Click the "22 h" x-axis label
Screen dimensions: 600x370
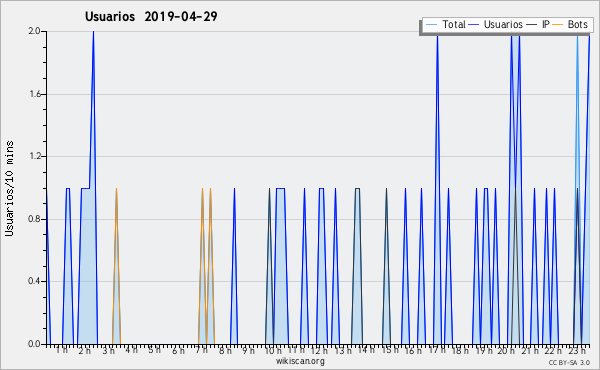pos(553,350)
